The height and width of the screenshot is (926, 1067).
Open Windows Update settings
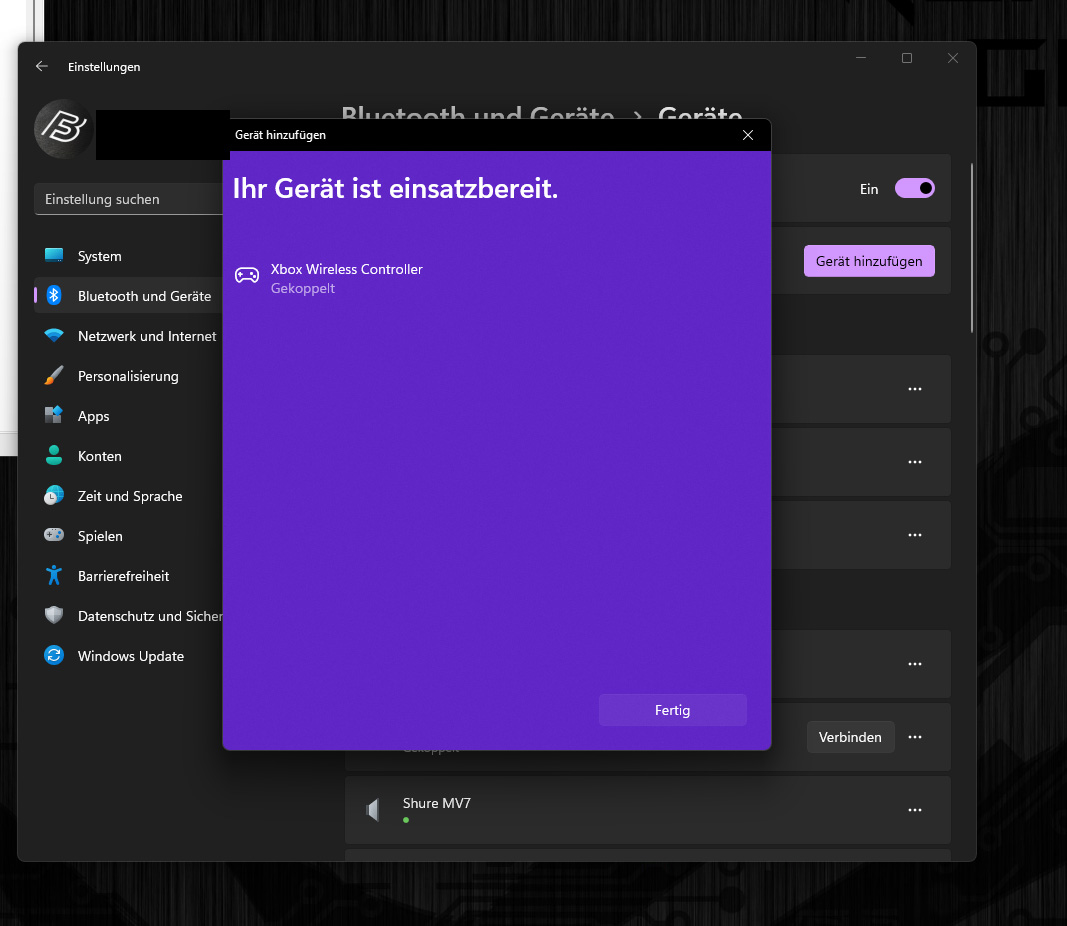tap(129, 656)
